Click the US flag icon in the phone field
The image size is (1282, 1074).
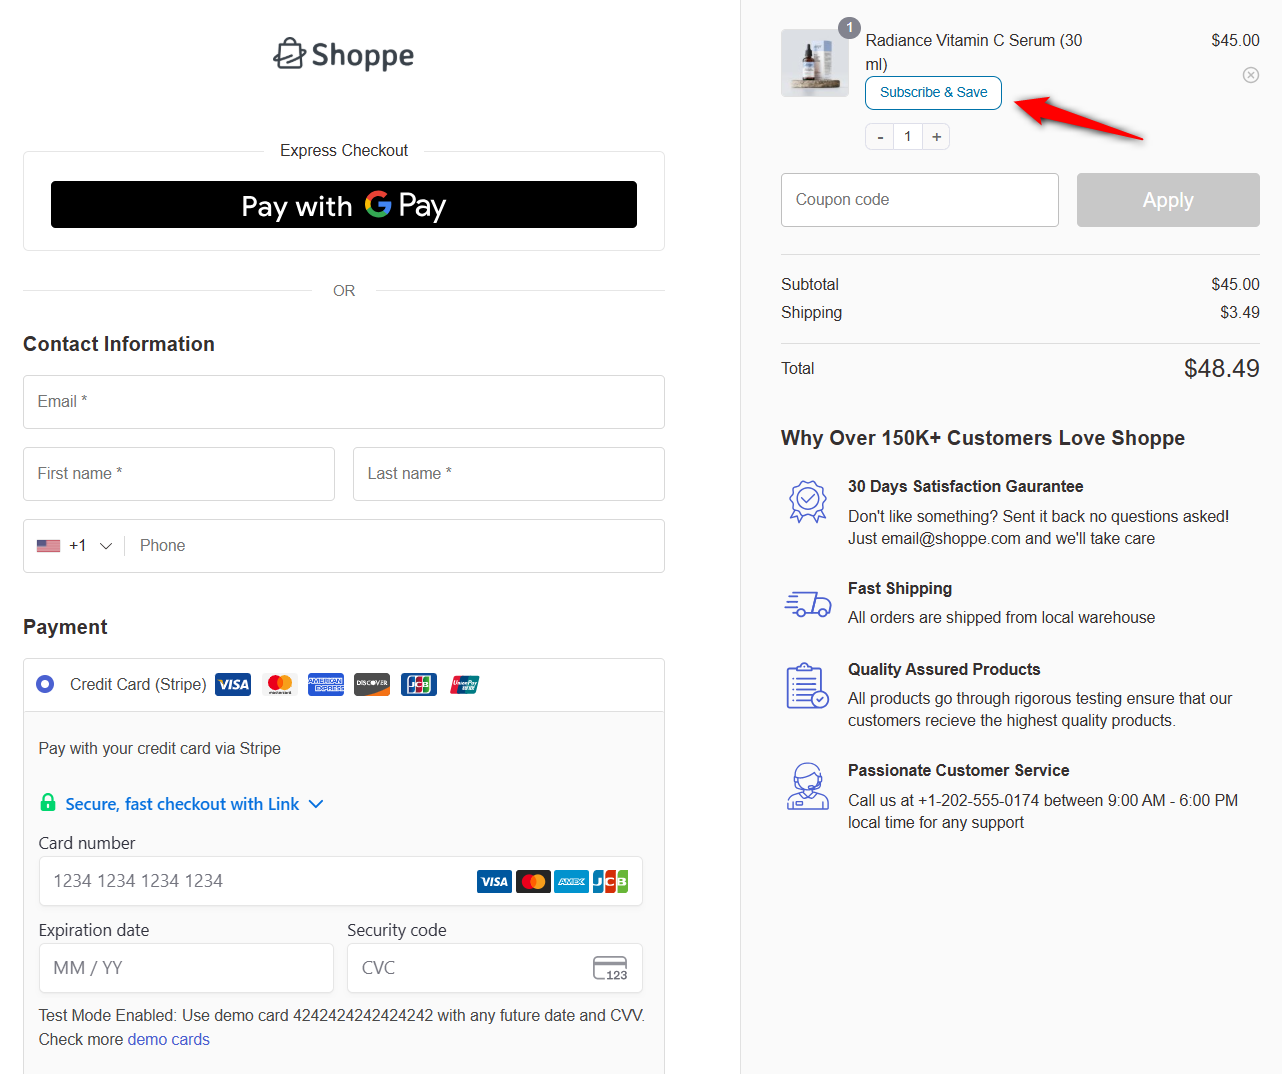pos(48,545)
